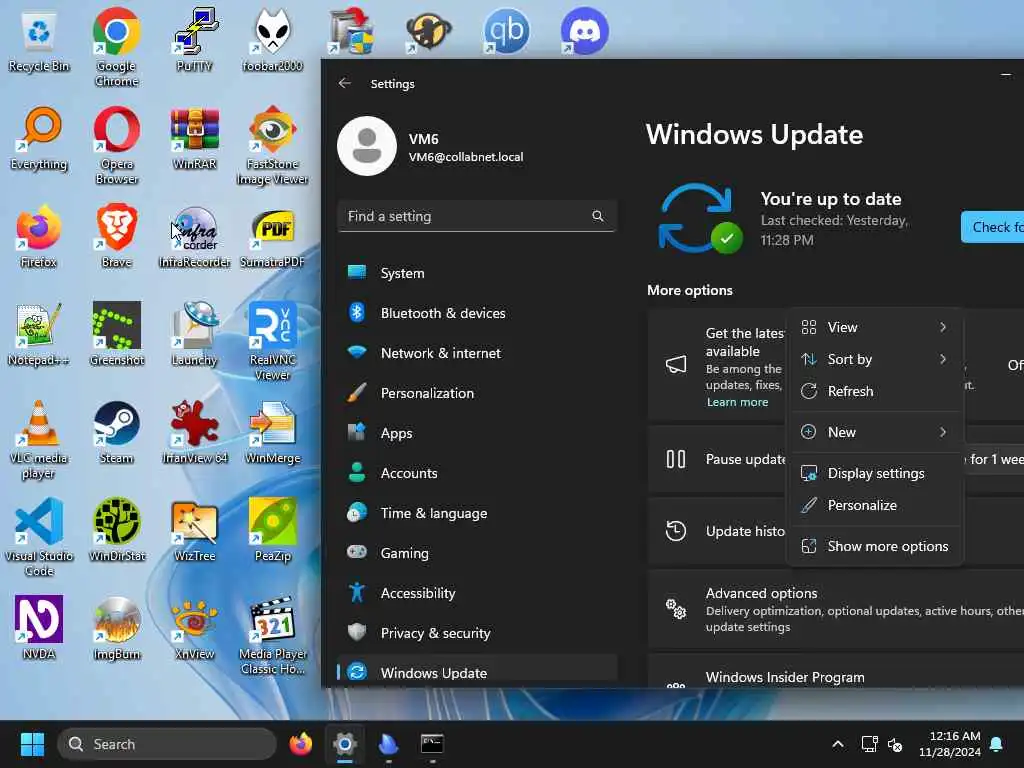Open XnView desktop shortcut
1024x768 pixels.
click(194, 628)
